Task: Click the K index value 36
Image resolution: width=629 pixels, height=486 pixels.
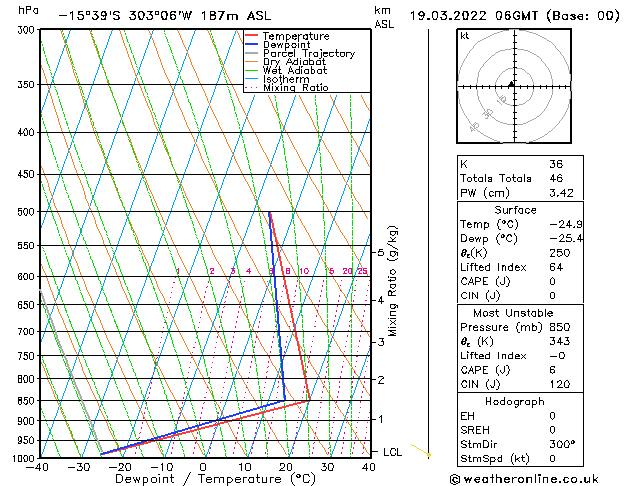Action: click(x=556, y=164)
